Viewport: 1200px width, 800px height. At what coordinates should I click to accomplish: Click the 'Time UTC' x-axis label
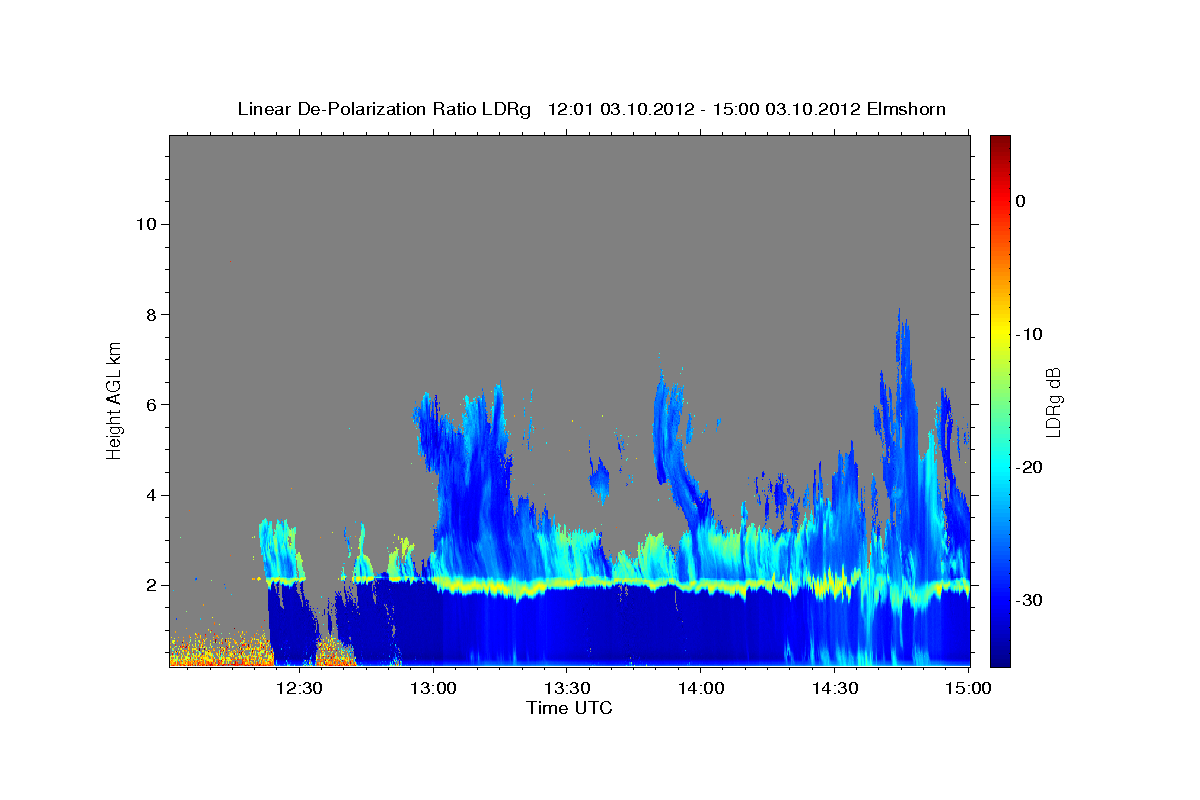[x=569, y=708]
